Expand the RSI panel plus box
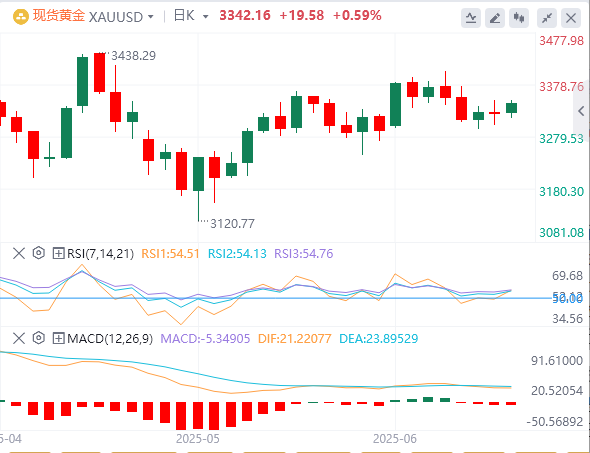 (x=58, y=253)
